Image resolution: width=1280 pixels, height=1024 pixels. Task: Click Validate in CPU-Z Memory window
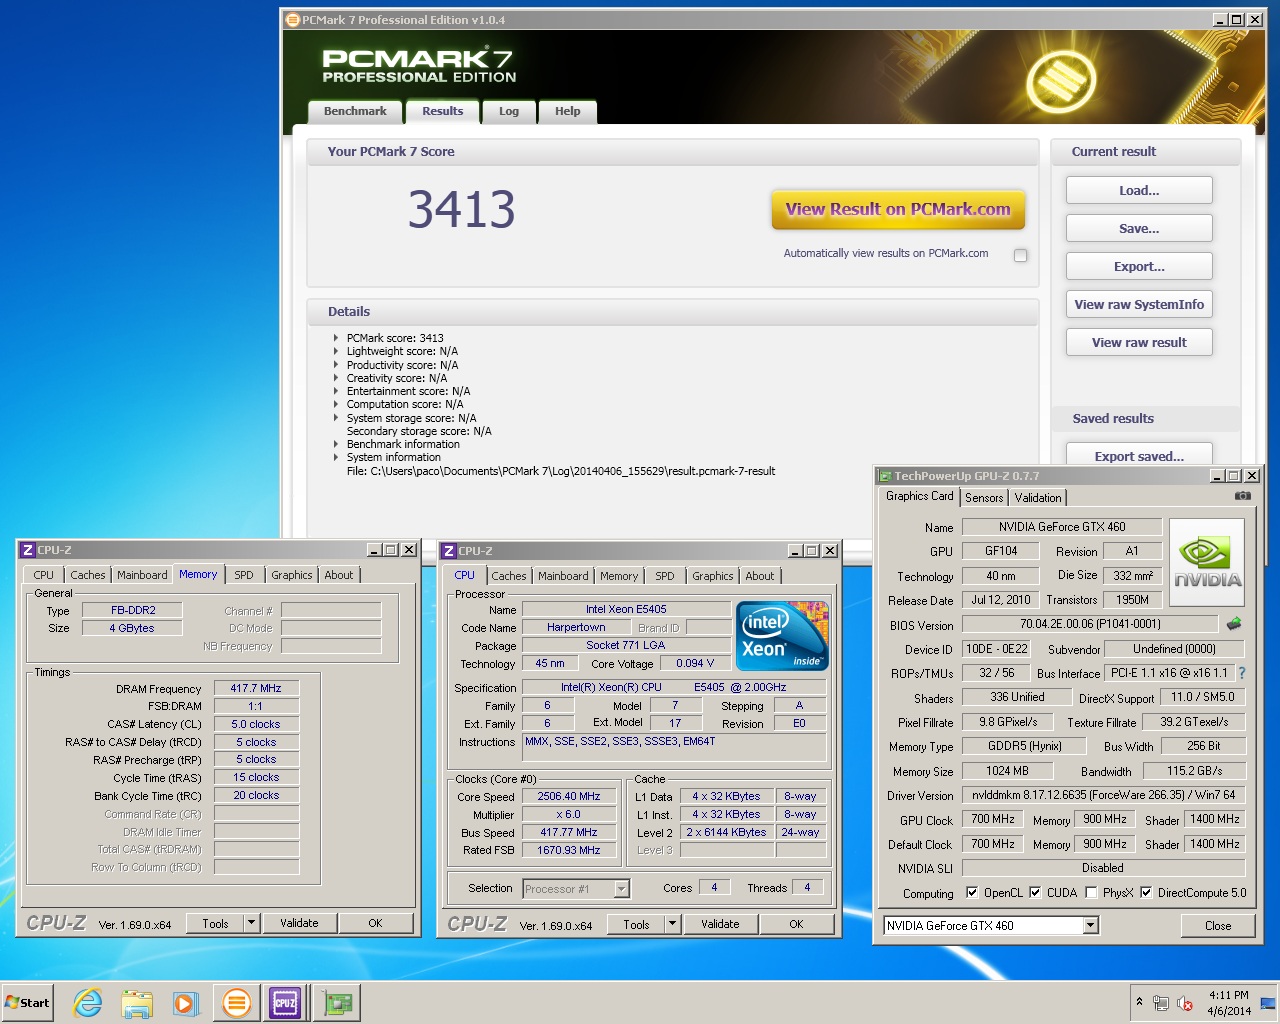299,923
